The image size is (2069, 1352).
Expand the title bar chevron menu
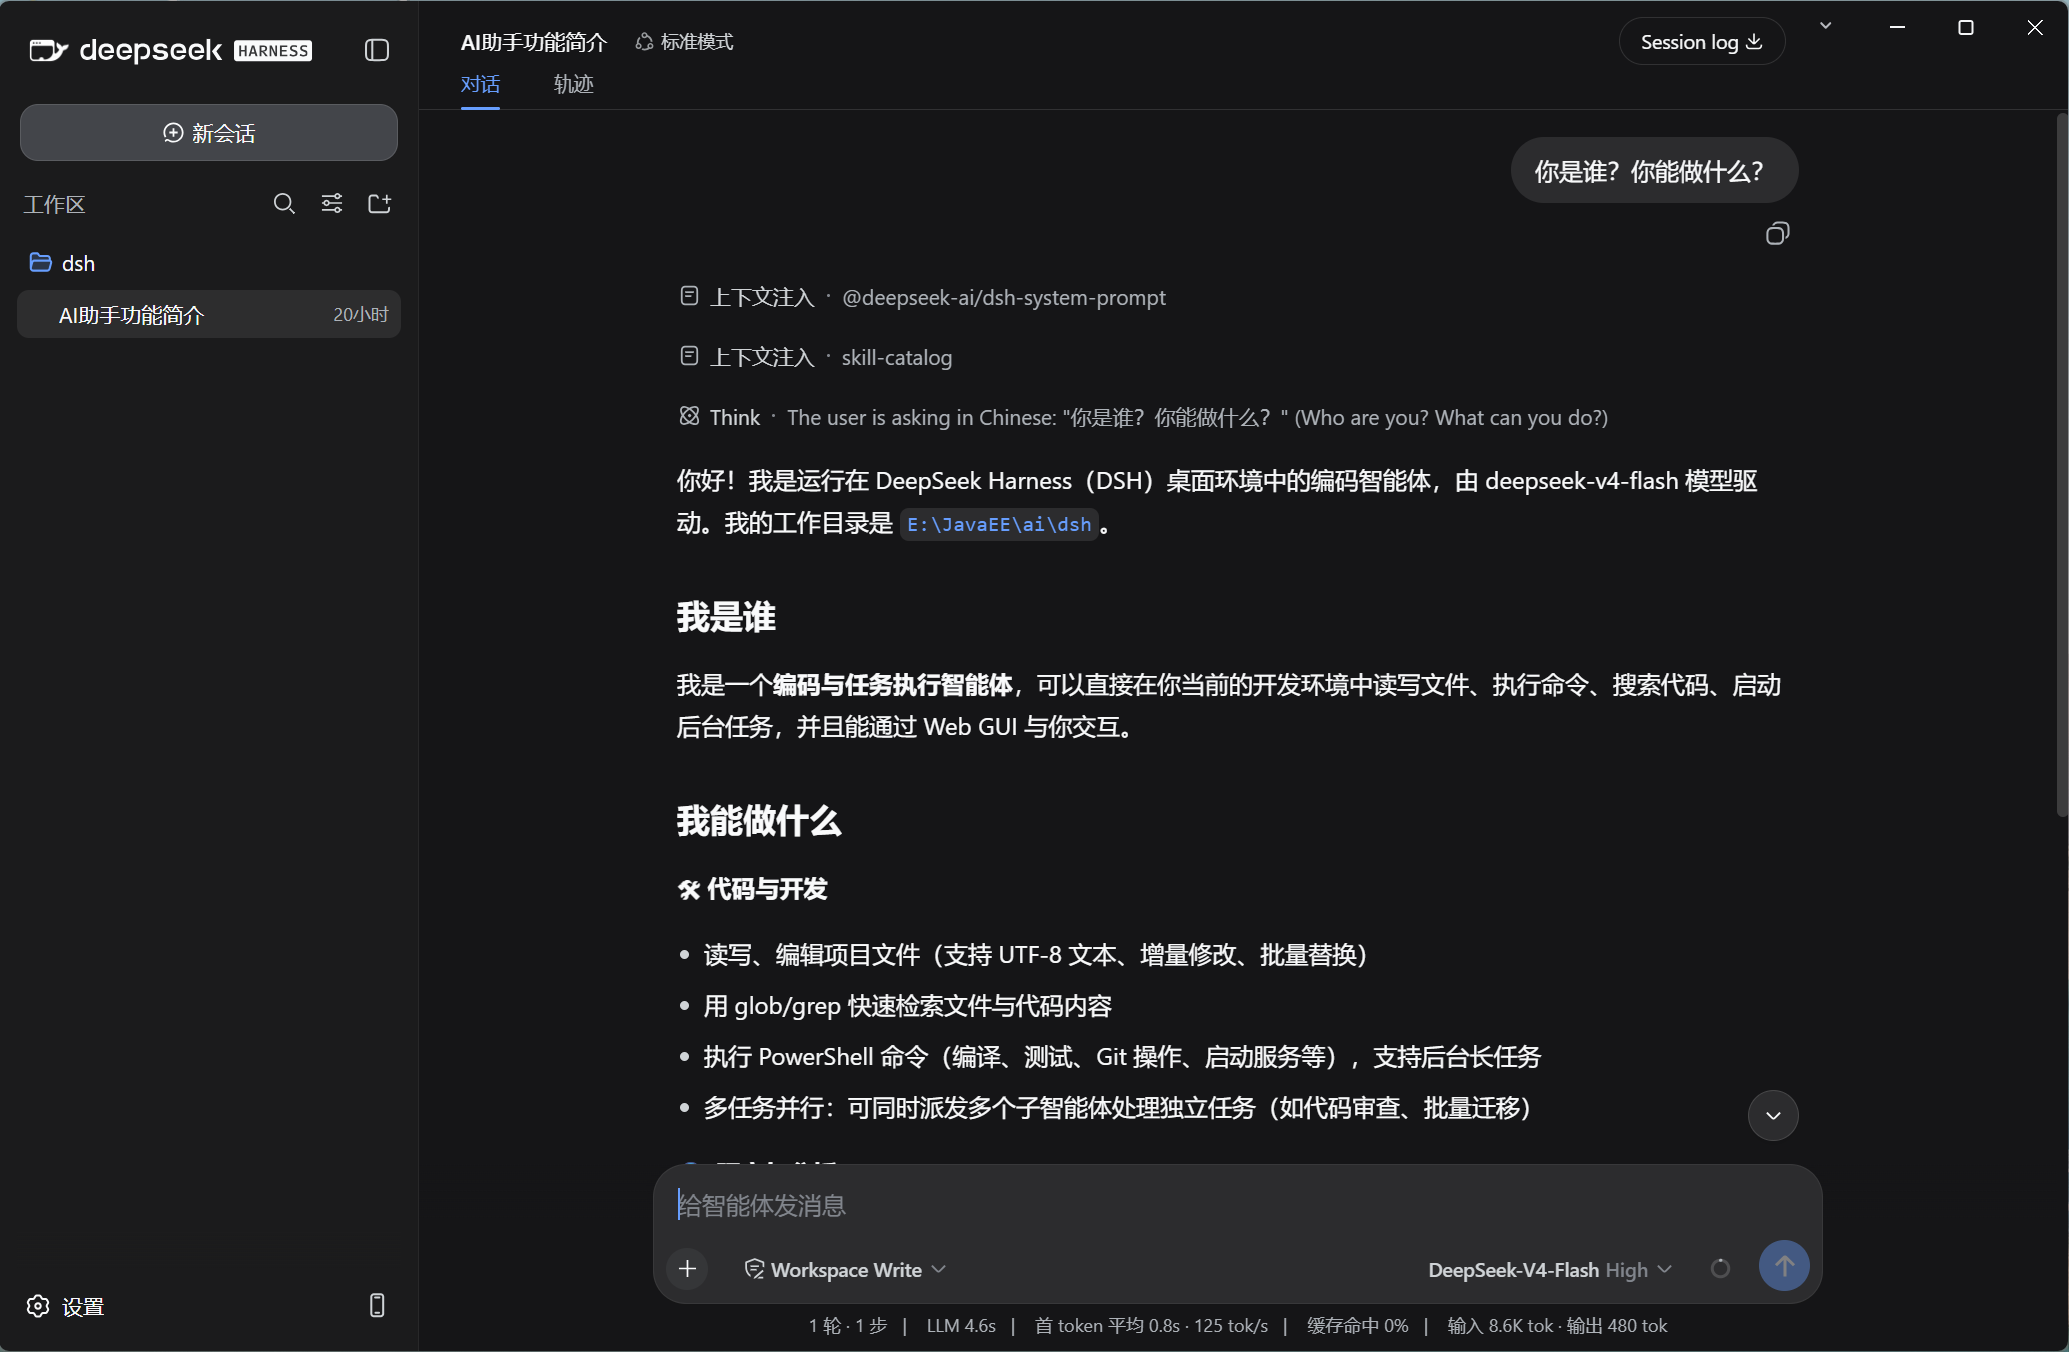(x=1825, y=26)
